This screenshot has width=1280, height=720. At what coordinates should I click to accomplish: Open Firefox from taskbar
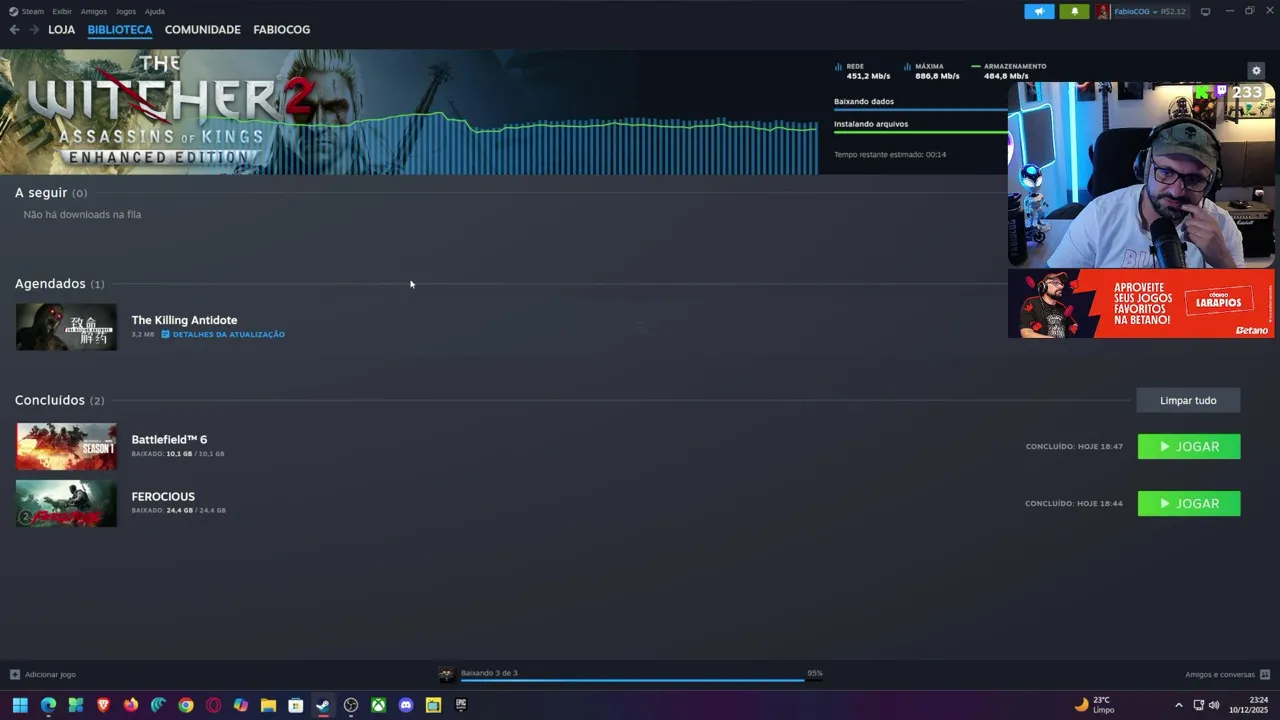[x=131, y=705]
